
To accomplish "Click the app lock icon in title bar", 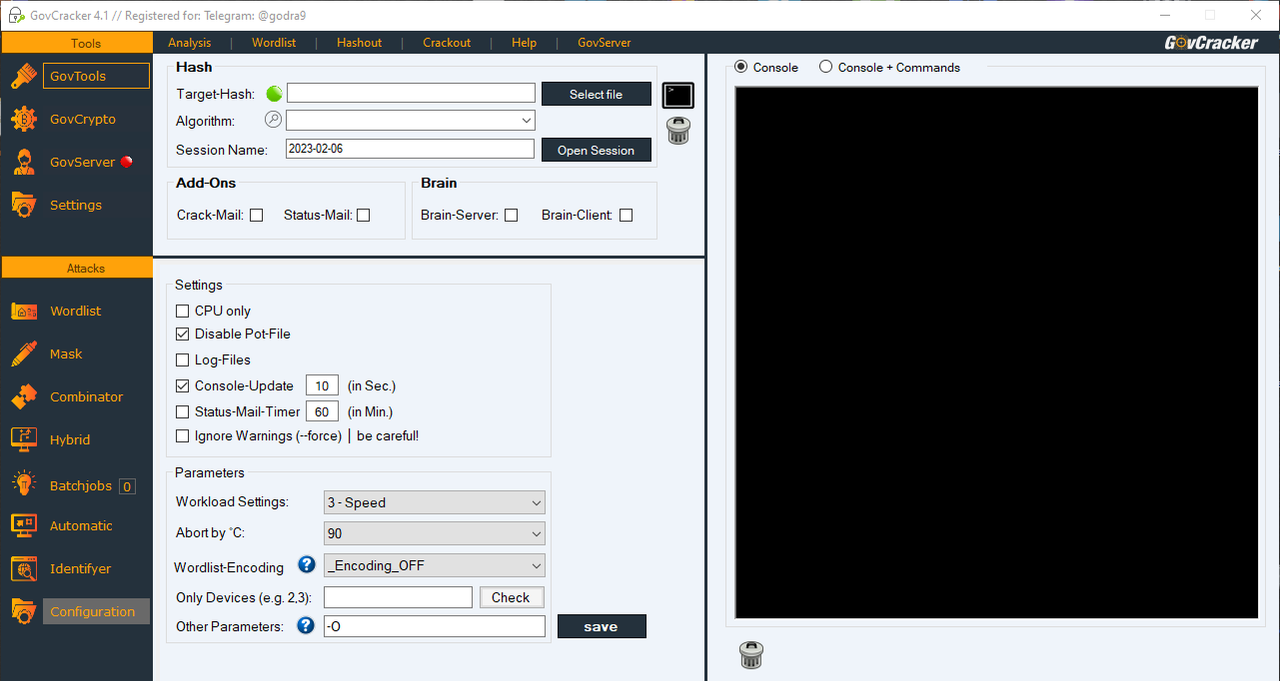I will 14,15.
